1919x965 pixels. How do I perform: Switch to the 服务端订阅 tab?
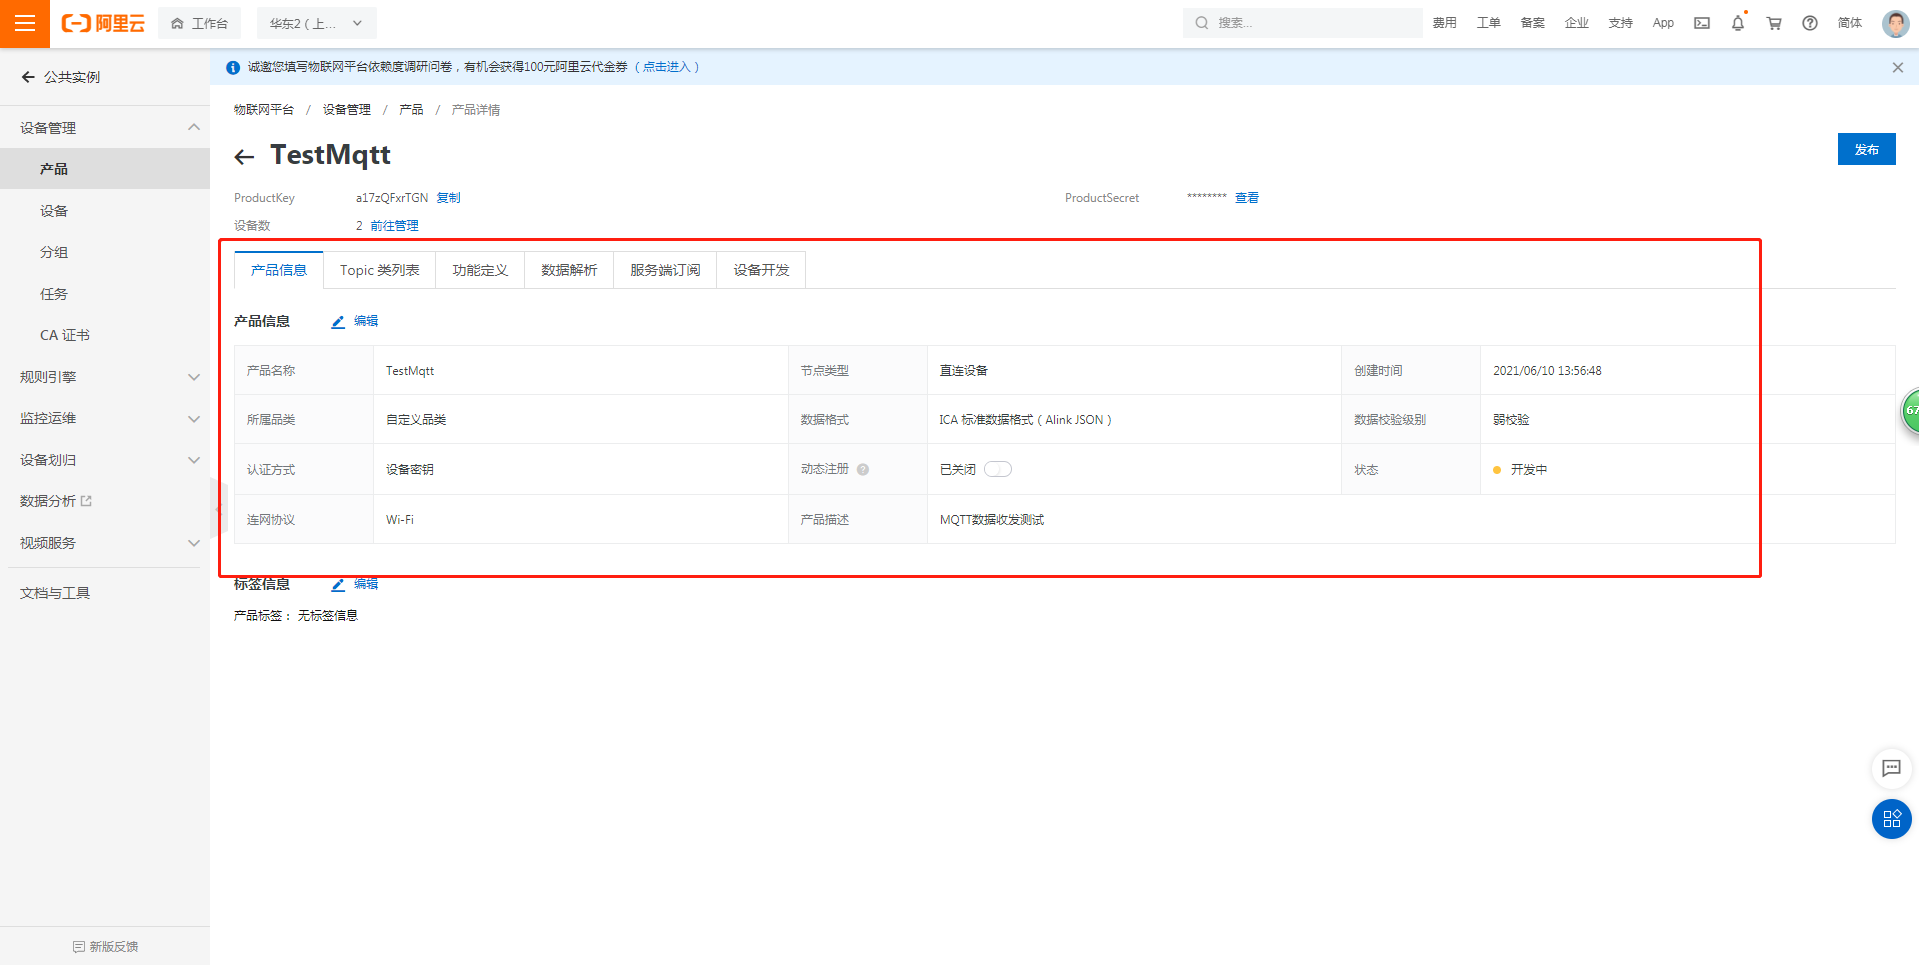[x=665, y=270]
